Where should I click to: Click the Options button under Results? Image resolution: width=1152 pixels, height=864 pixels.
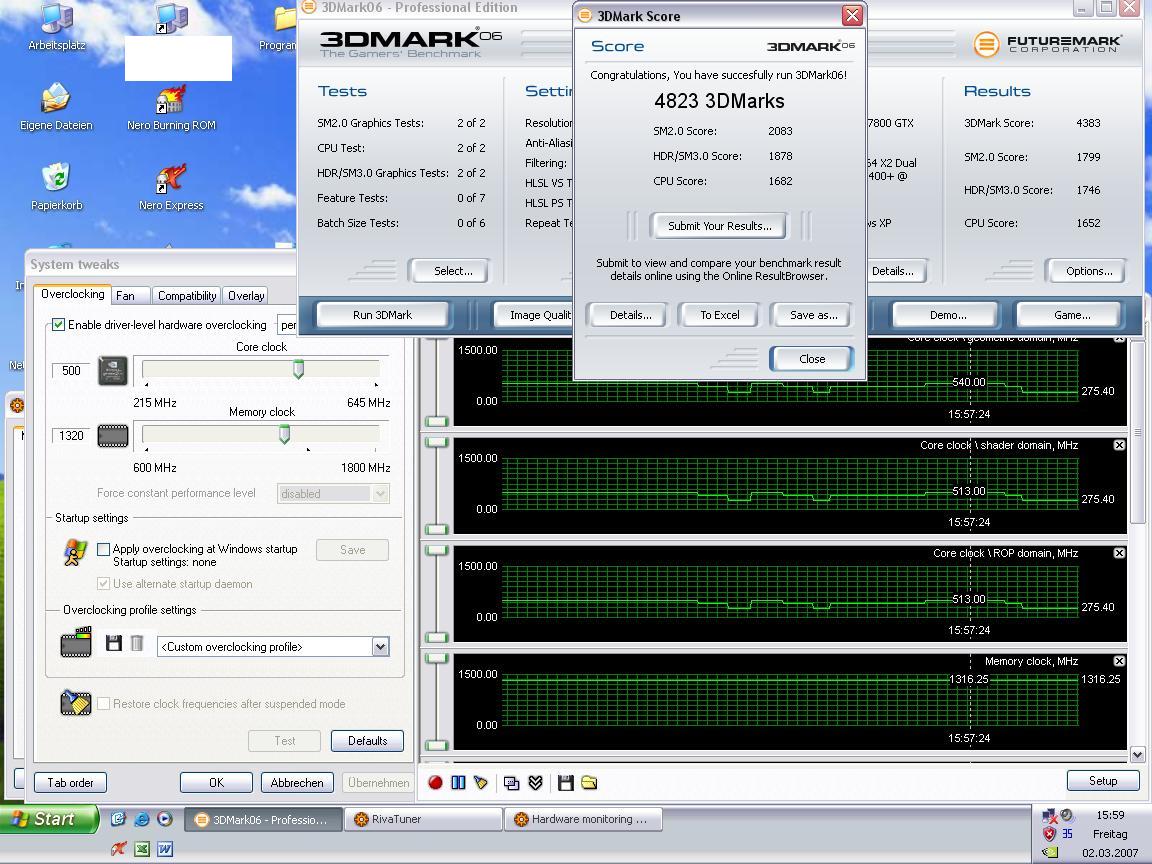(x=1089, y=270)
